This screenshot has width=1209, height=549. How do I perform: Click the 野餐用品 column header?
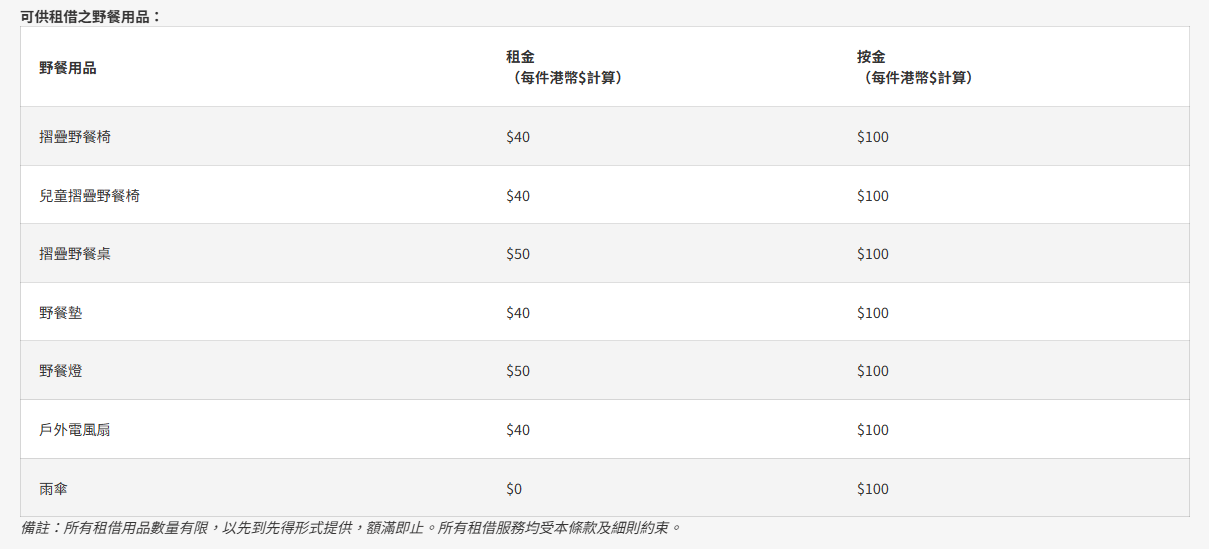(68, 68)
